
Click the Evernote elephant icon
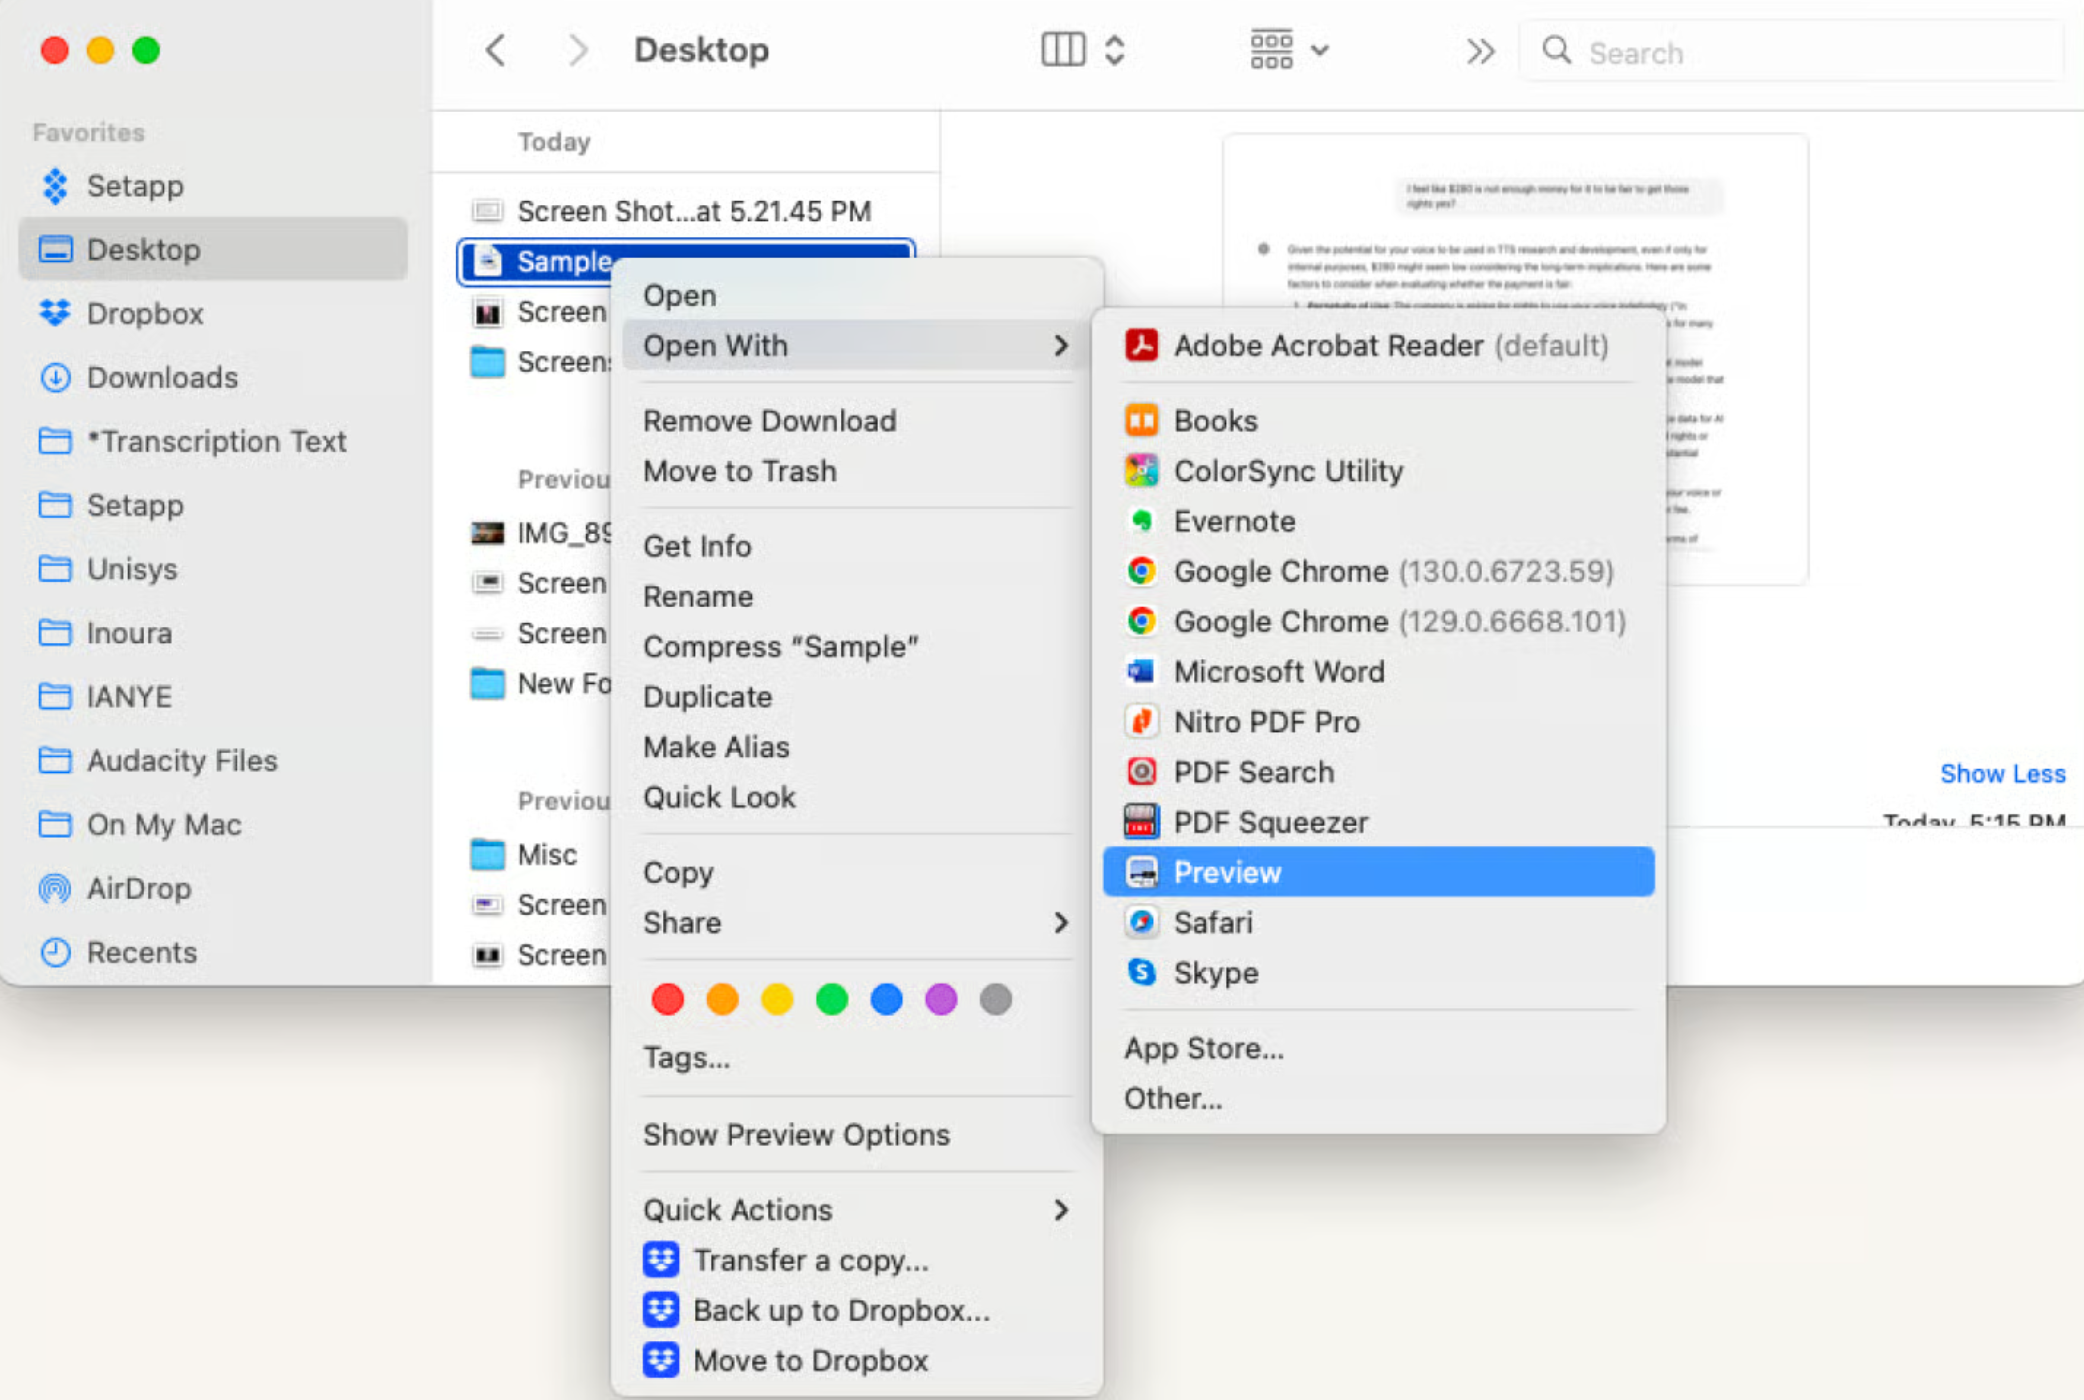pos(1141,520)
